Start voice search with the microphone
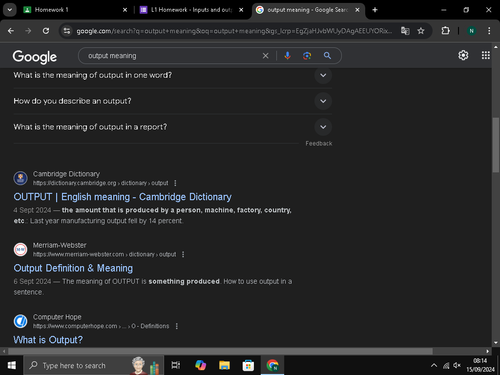 (287, 56)
